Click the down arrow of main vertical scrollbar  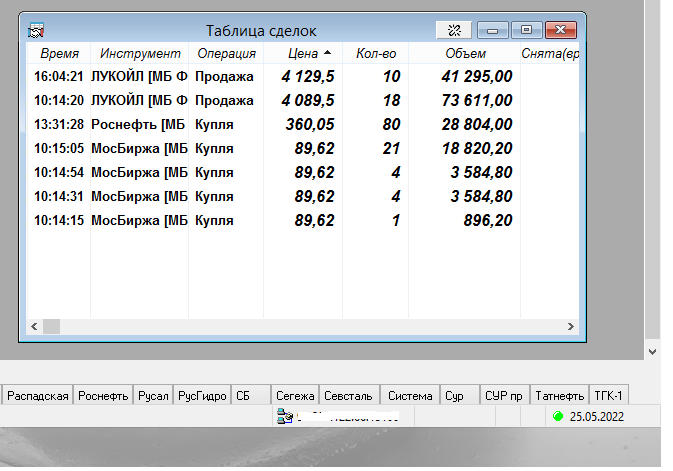pos(652,352)
